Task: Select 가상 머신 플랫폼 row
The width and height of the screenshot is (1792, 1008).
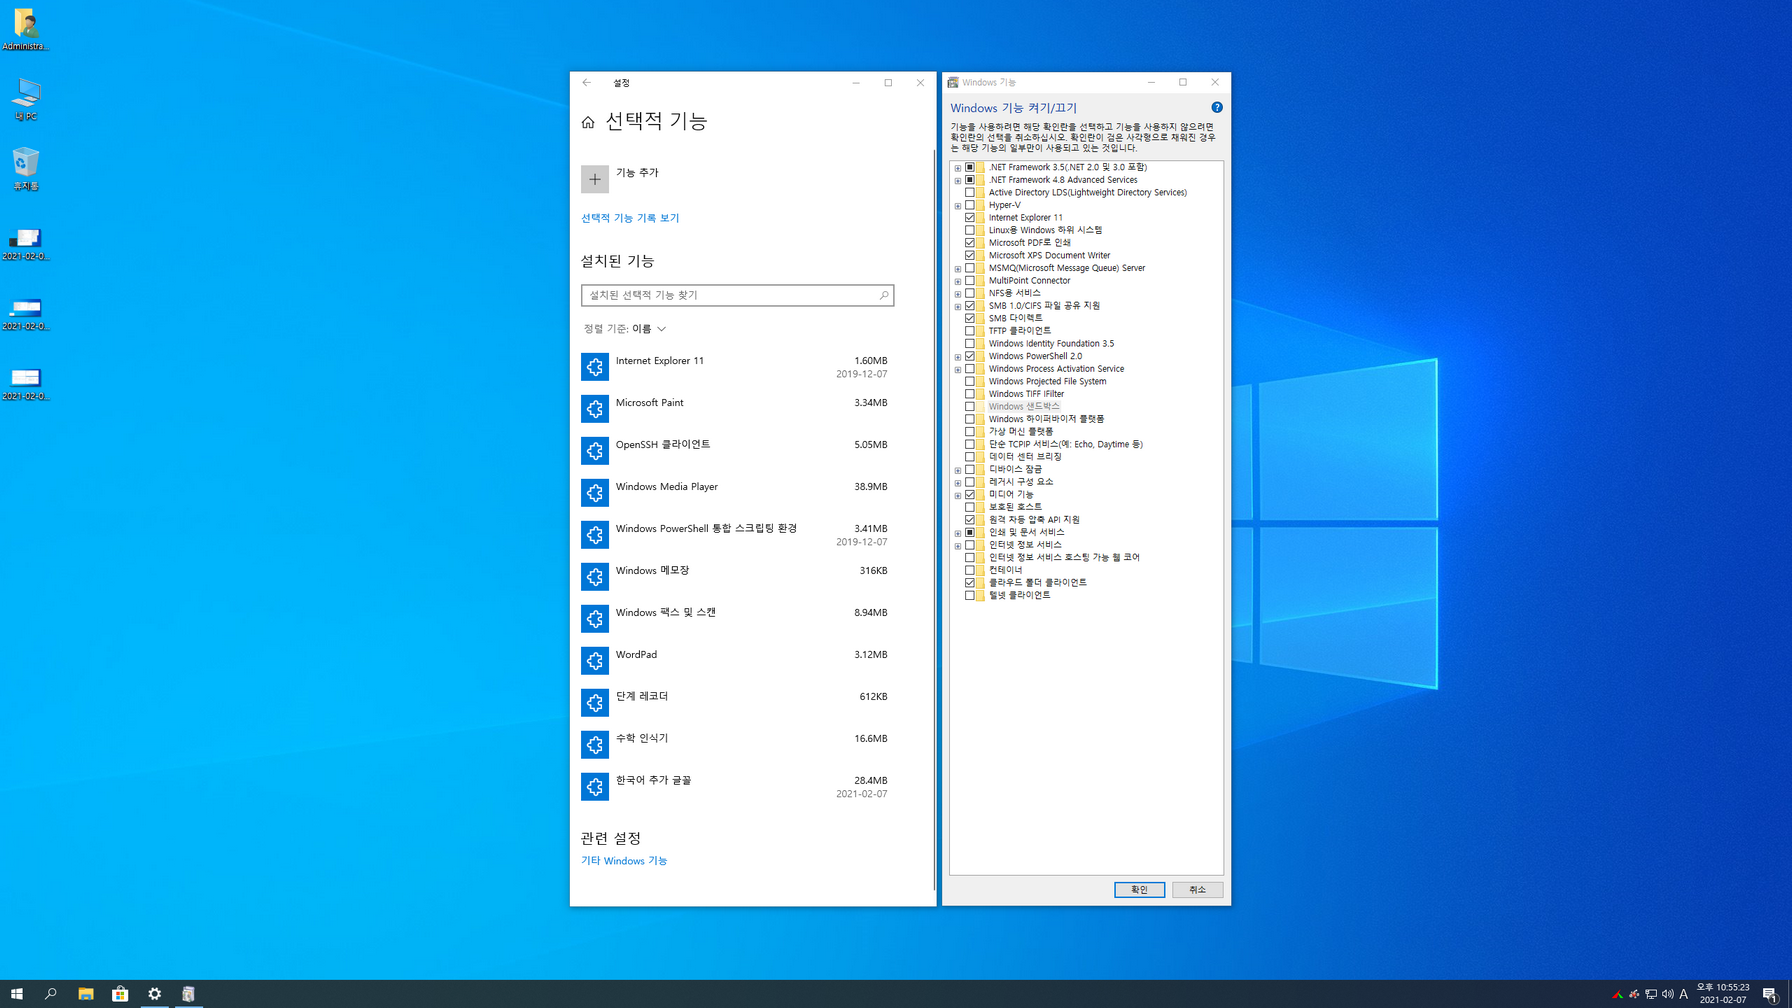Action: (1020, 432)
